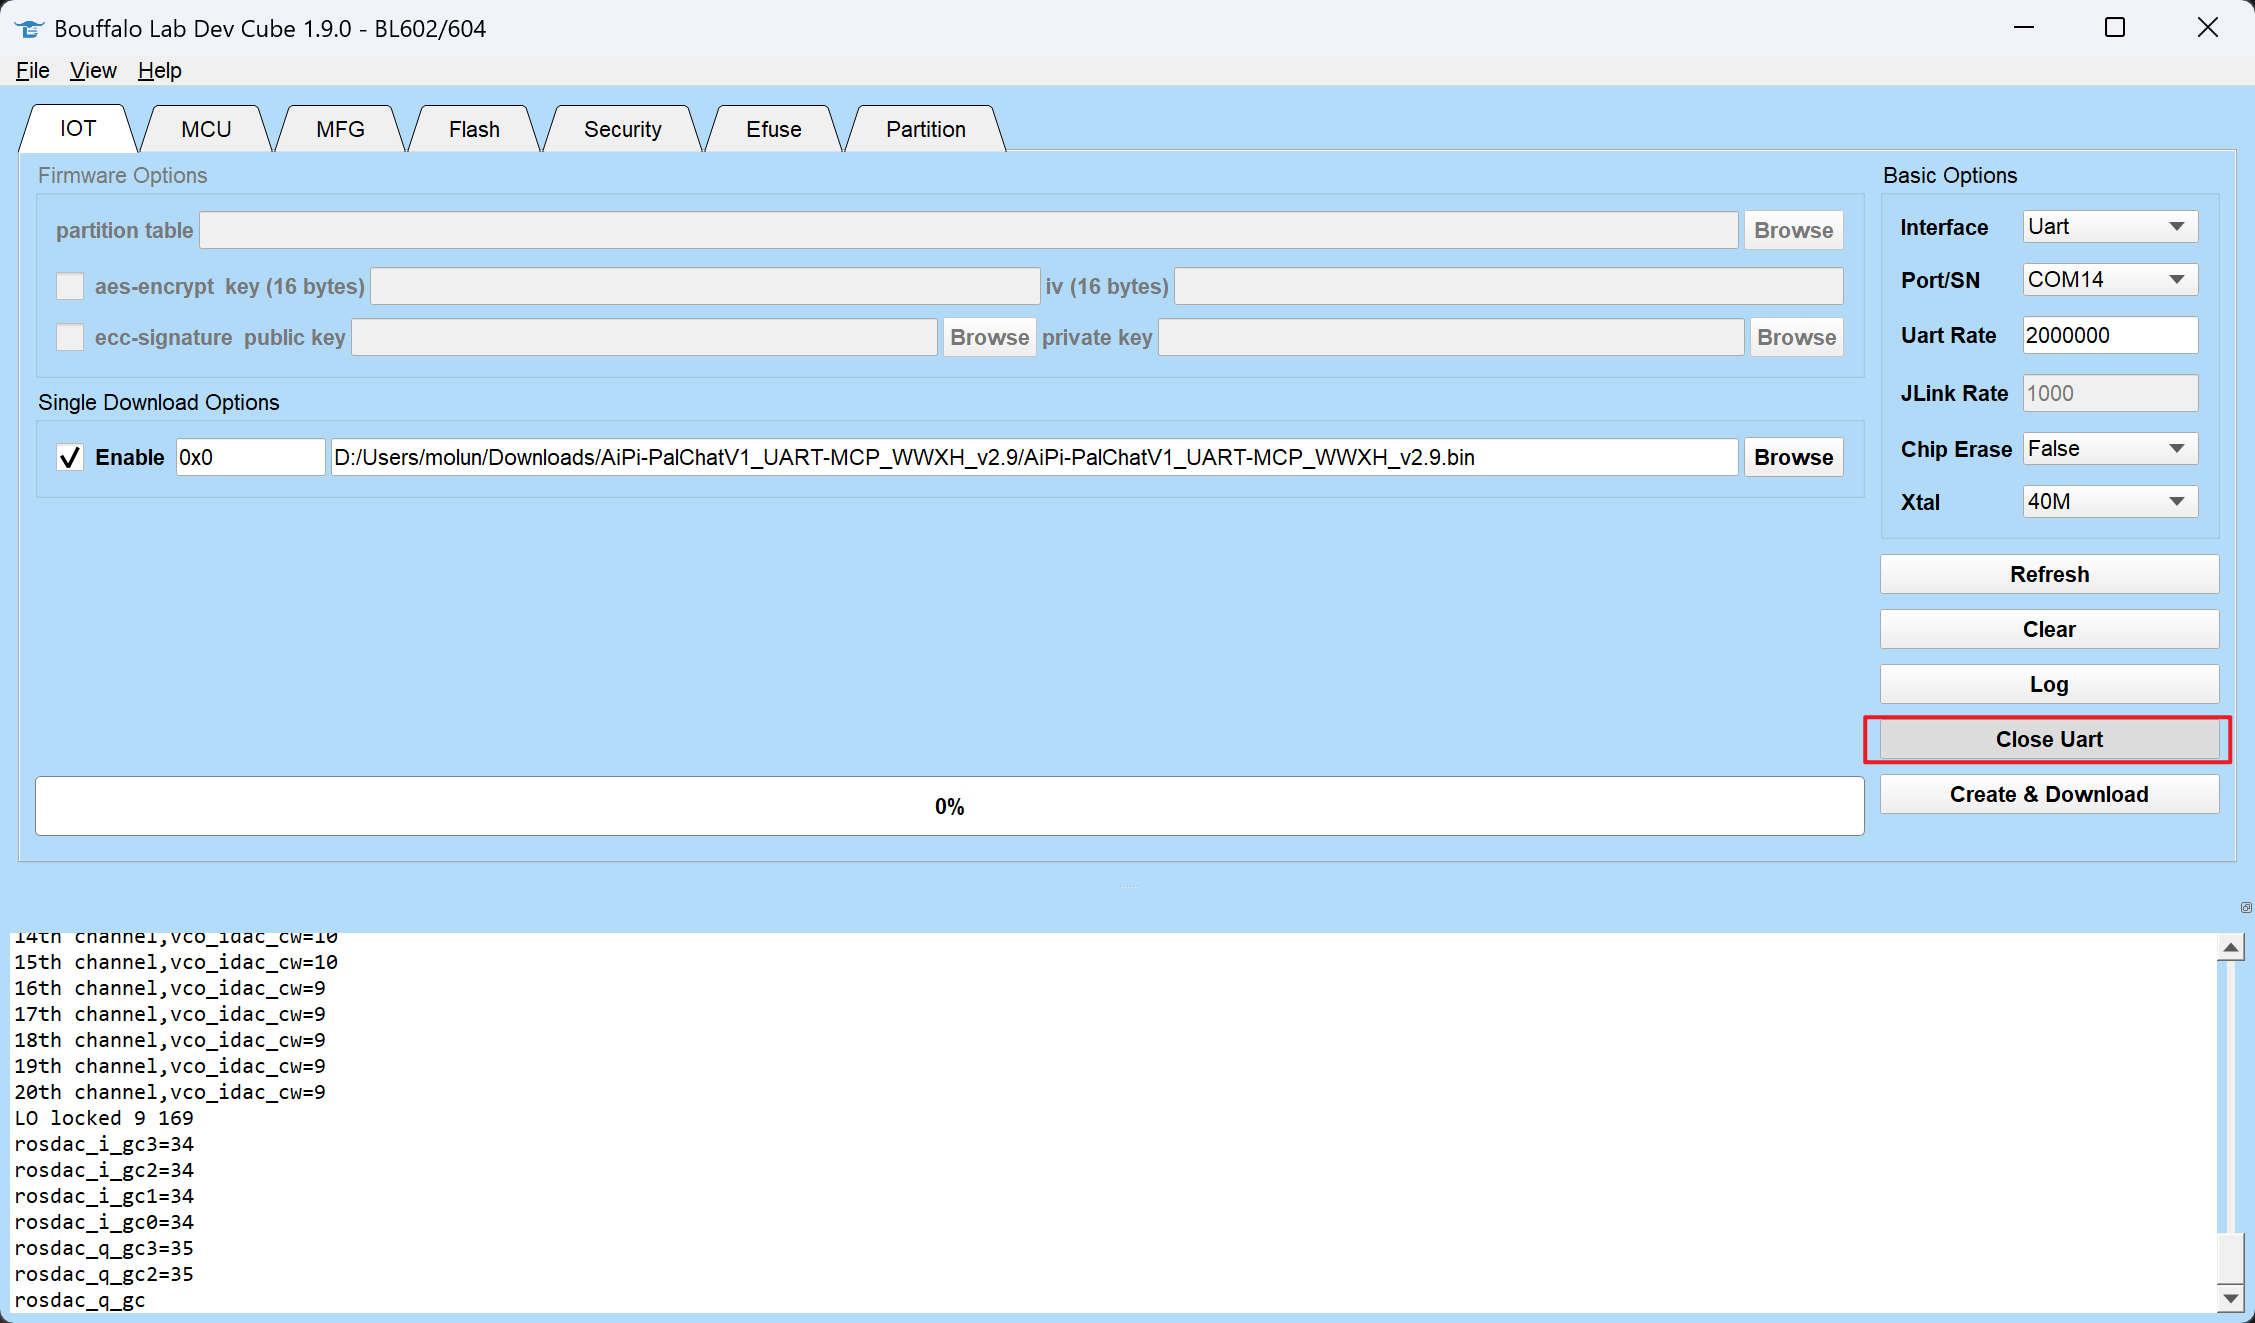This screenshot has width=2255, height=1323.
Task: Switch to the Security tab
Action: (x=622, y=129)
